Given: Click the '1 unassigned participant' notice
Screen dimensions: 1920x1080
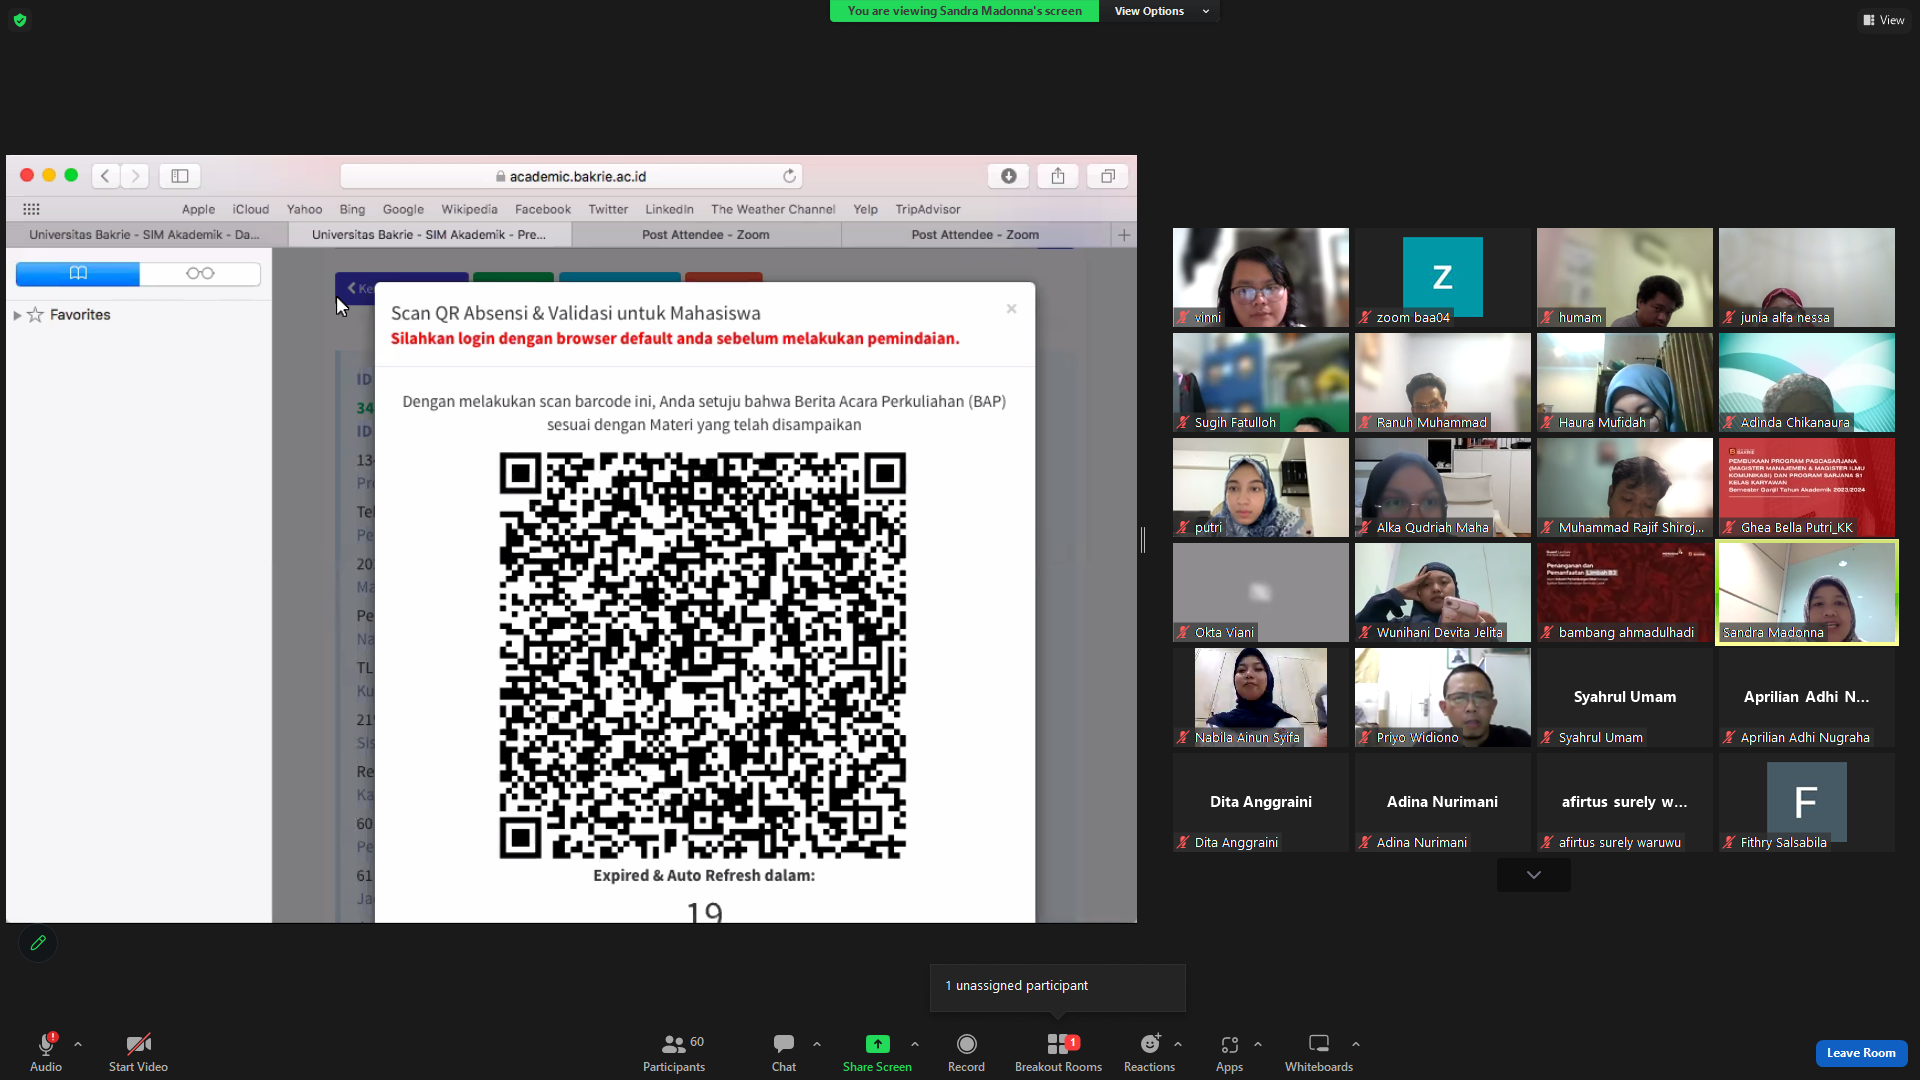Looking at the screenshot, I should pos(1058,987).
